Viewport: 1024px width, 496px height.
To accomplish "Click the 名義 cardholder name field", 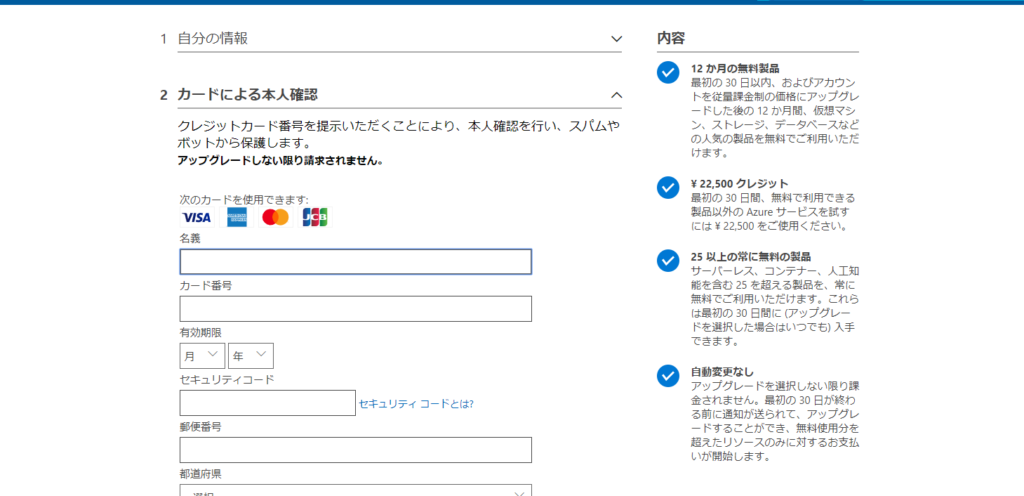I will (355, 262).
